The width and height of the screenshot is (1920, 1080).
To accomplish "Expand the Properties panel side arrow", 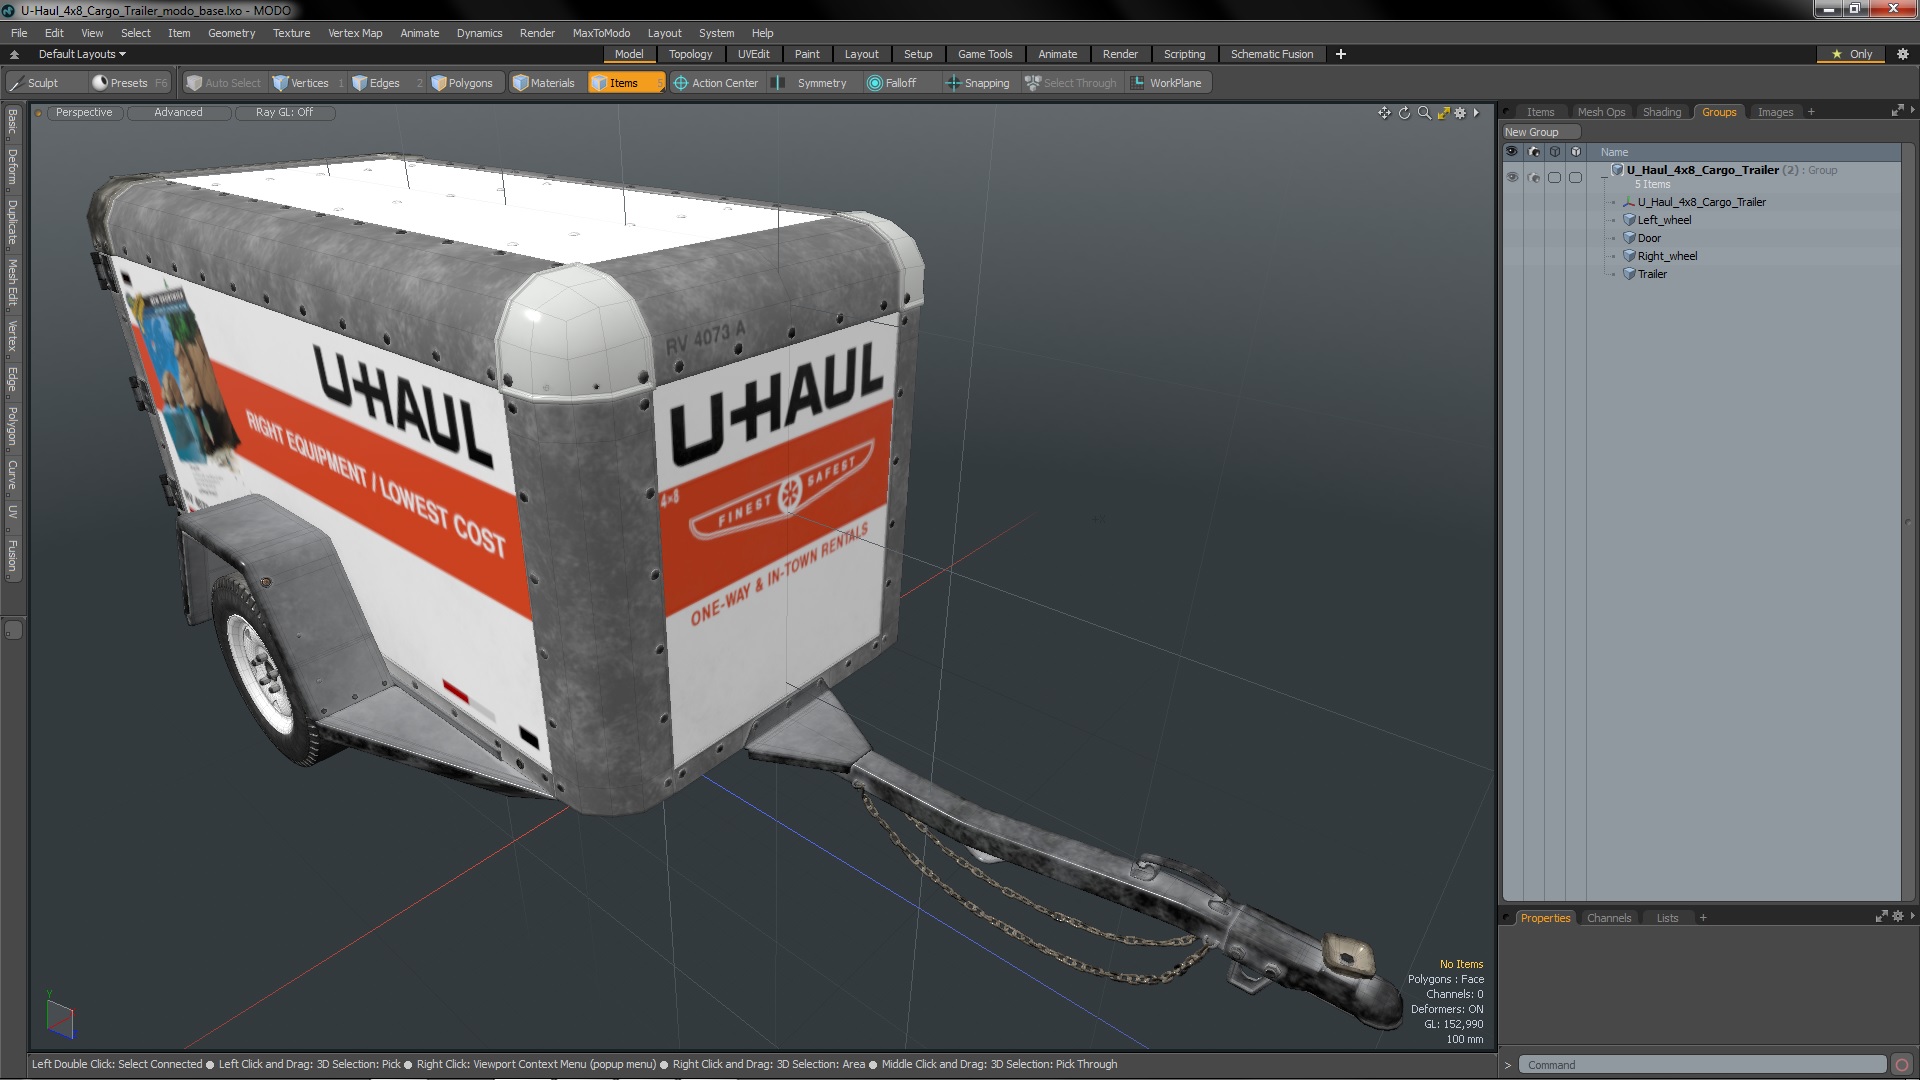I will point(1912,916).
